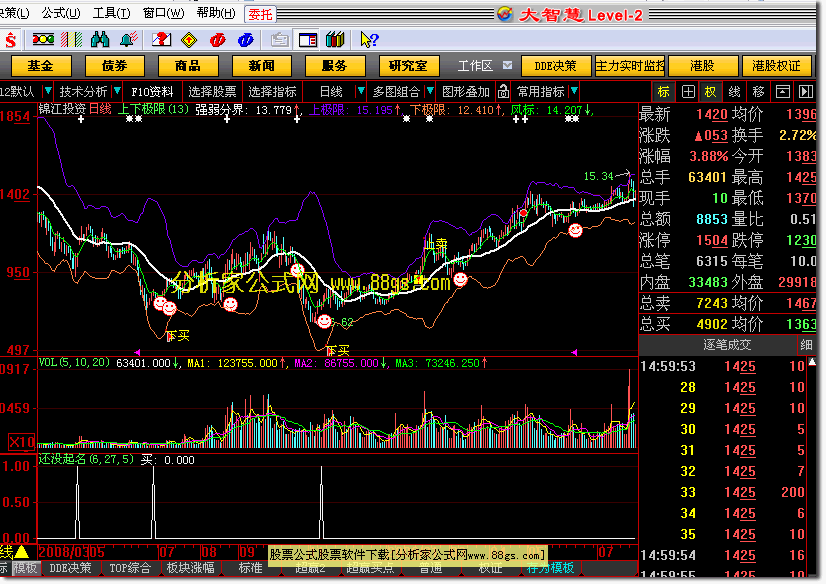Switch to the DDE决策 bottom tab

70,568
